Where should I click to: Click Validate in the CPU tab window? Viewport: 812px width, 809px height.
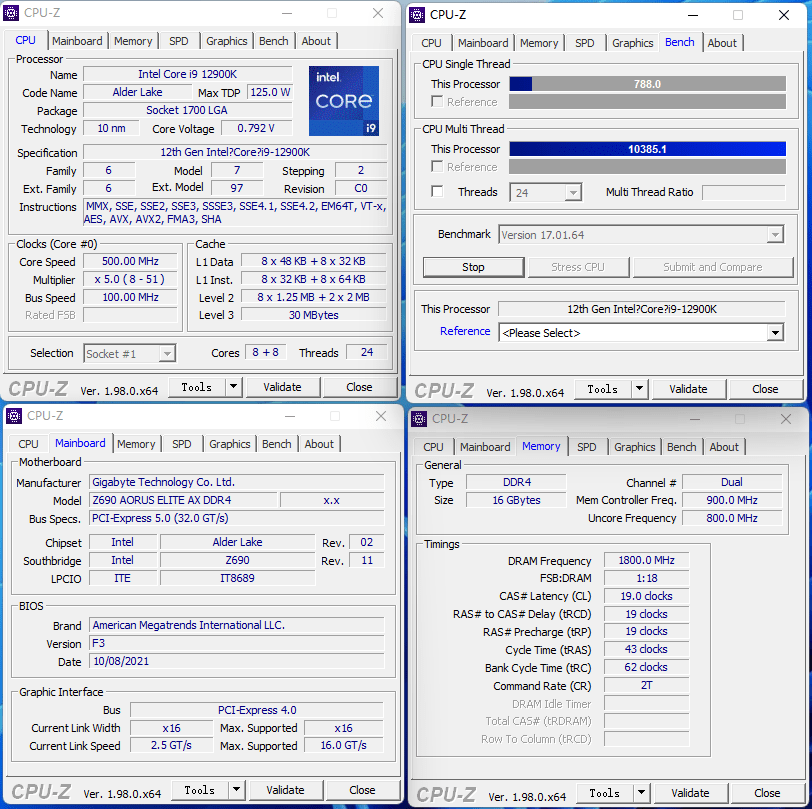[282, 387]
